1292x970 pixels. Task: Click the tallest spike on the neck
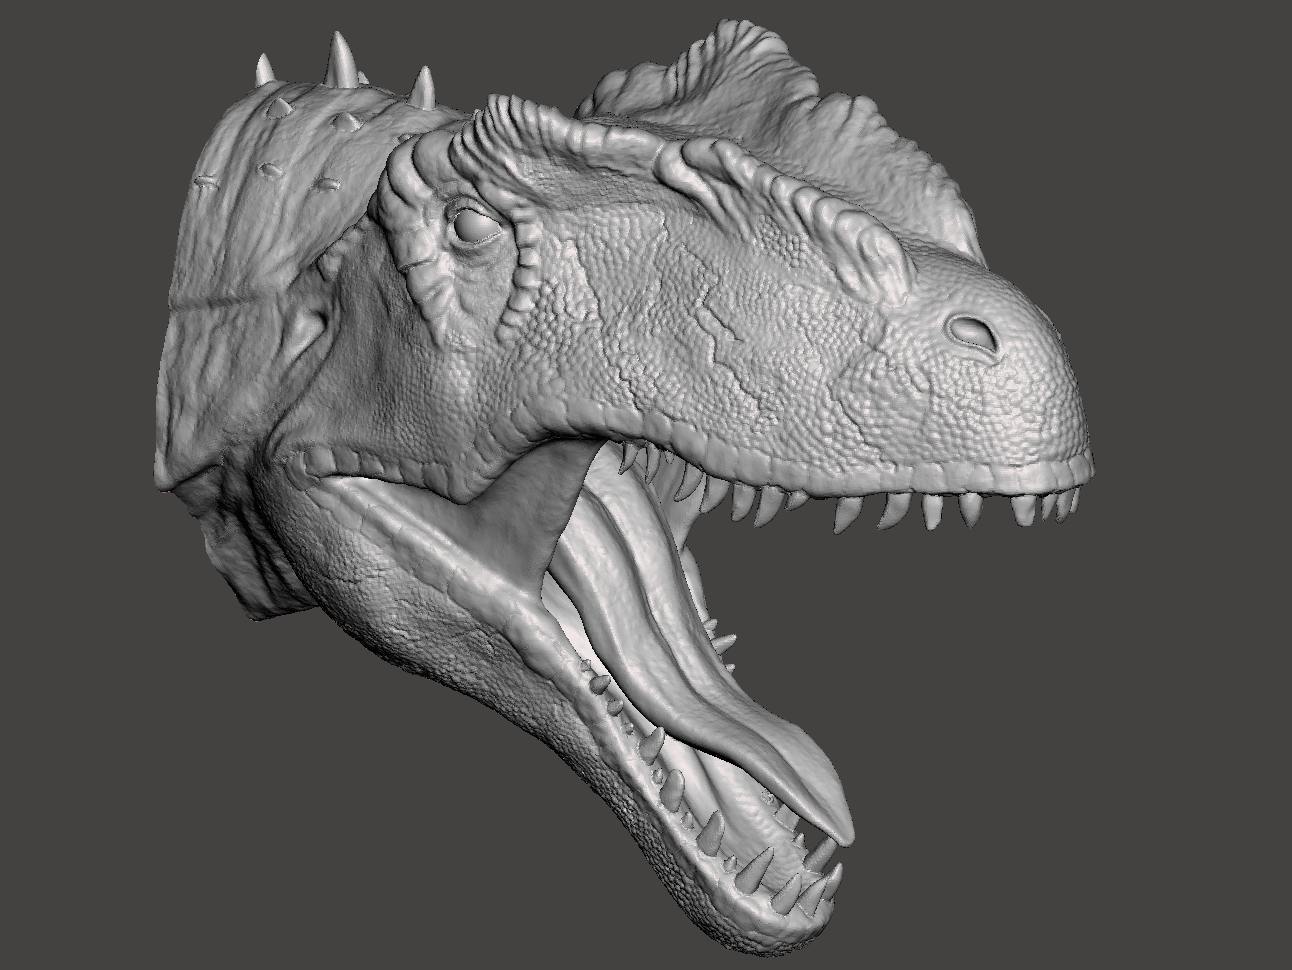(x=342, y=58)
